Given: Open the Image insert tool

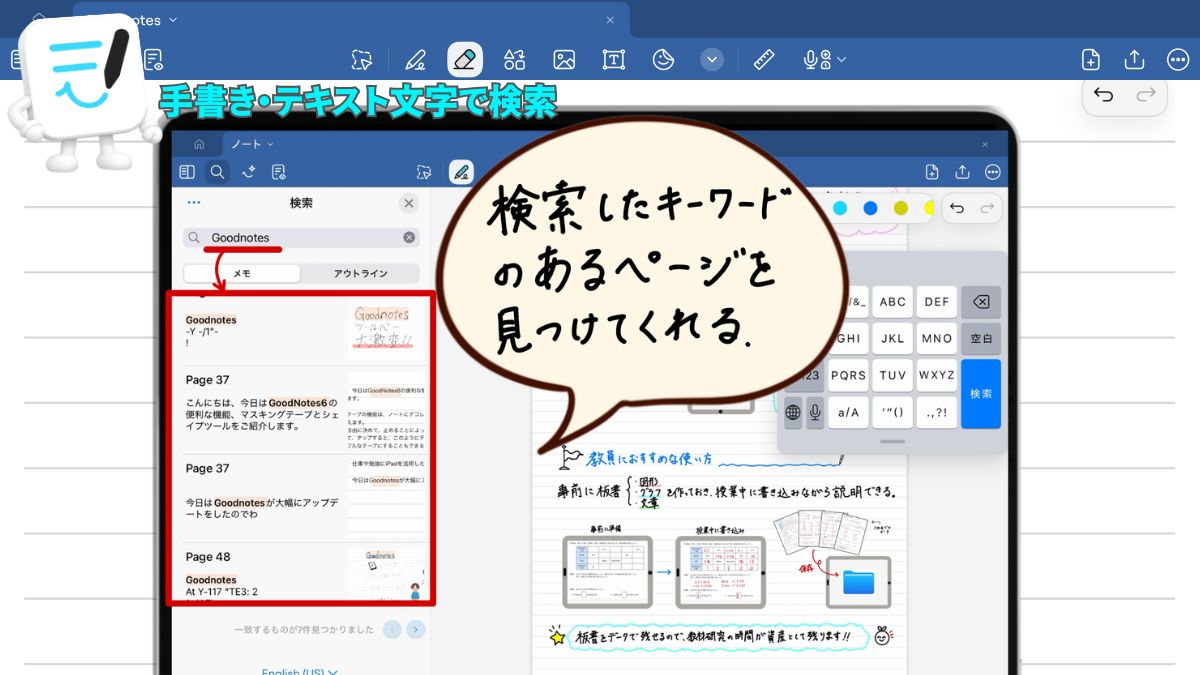Looking at the screenshot, I should click(x=564, y=60).
